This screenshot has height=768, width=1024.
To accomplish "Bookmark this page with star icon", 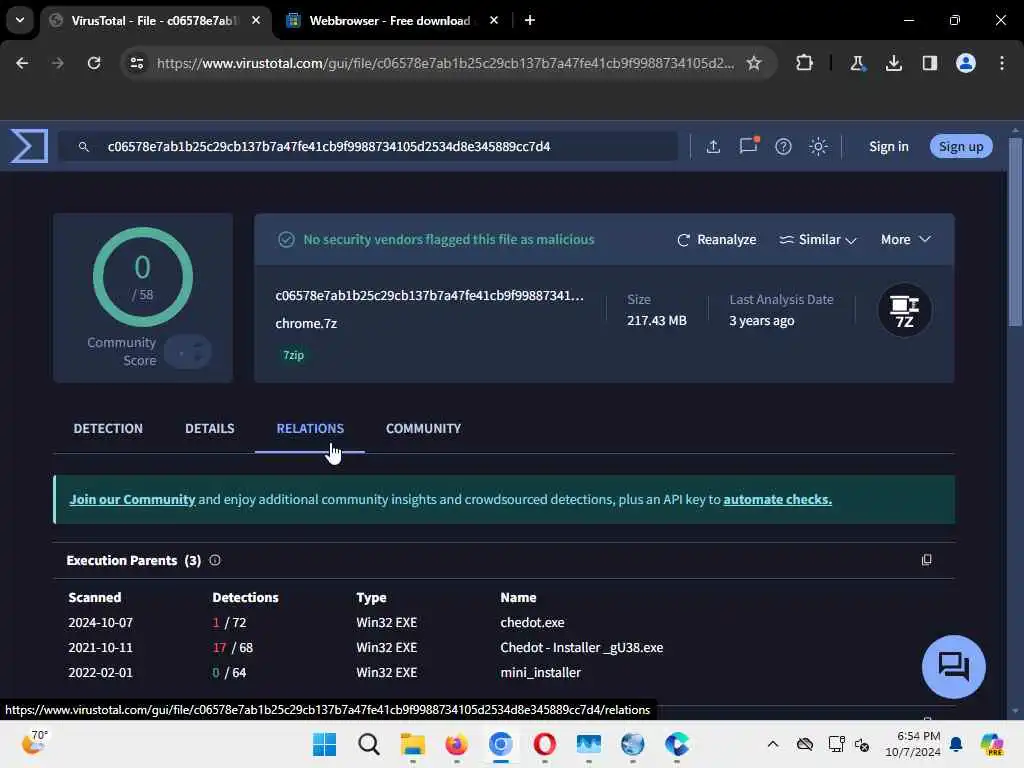I will pos(754,63).
